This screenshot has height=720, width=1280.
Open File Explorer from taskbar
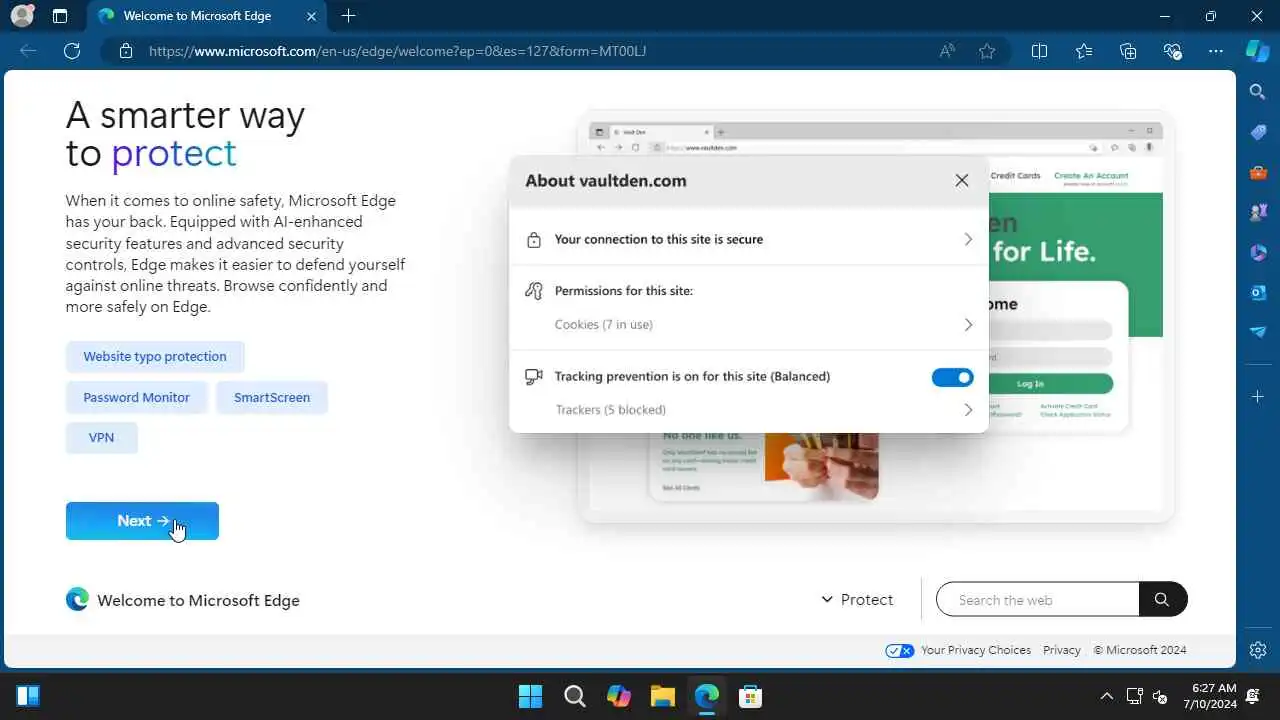click(x=662, y=696)
